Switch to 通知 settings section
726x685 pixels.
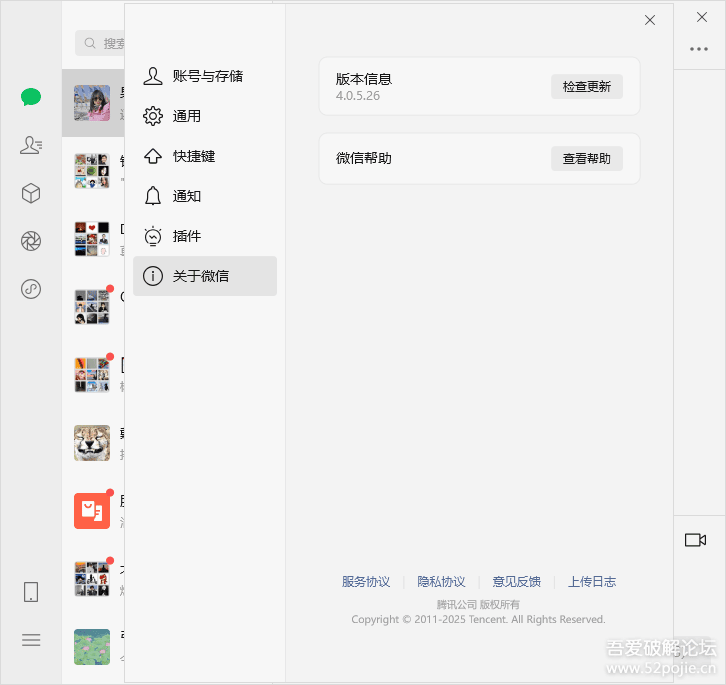(x=205, y=196)
